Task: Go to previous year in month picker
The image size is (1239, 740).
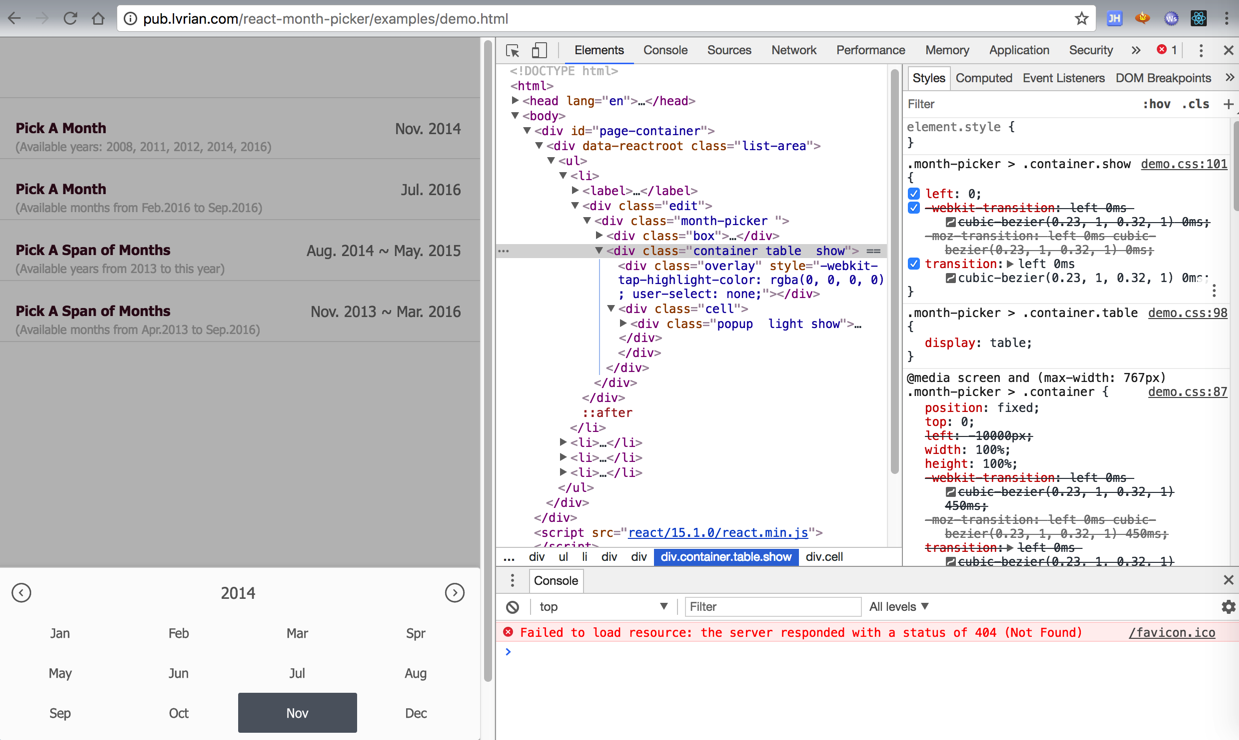Action: pos(21,593)
